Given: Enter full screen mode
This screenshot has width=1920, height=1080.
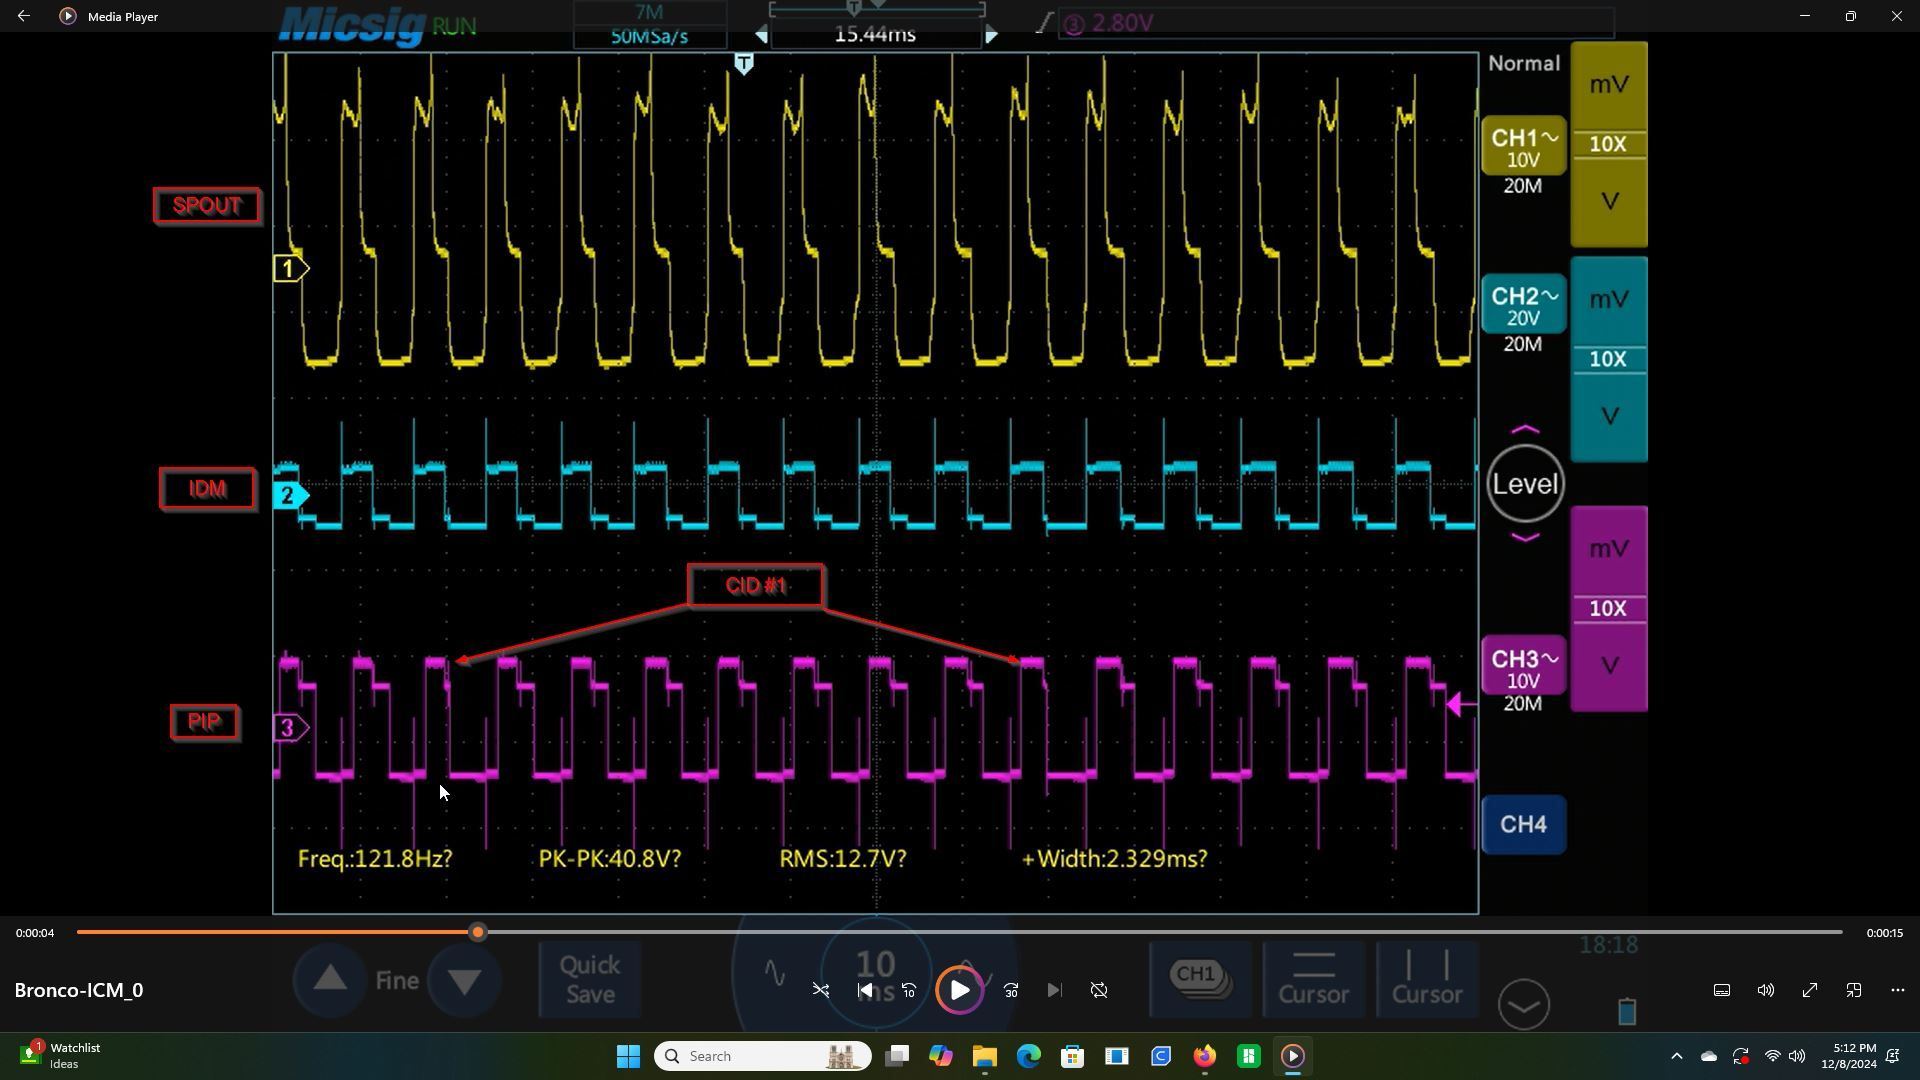Looking at the screenshot, I should tap(1810, 990).
